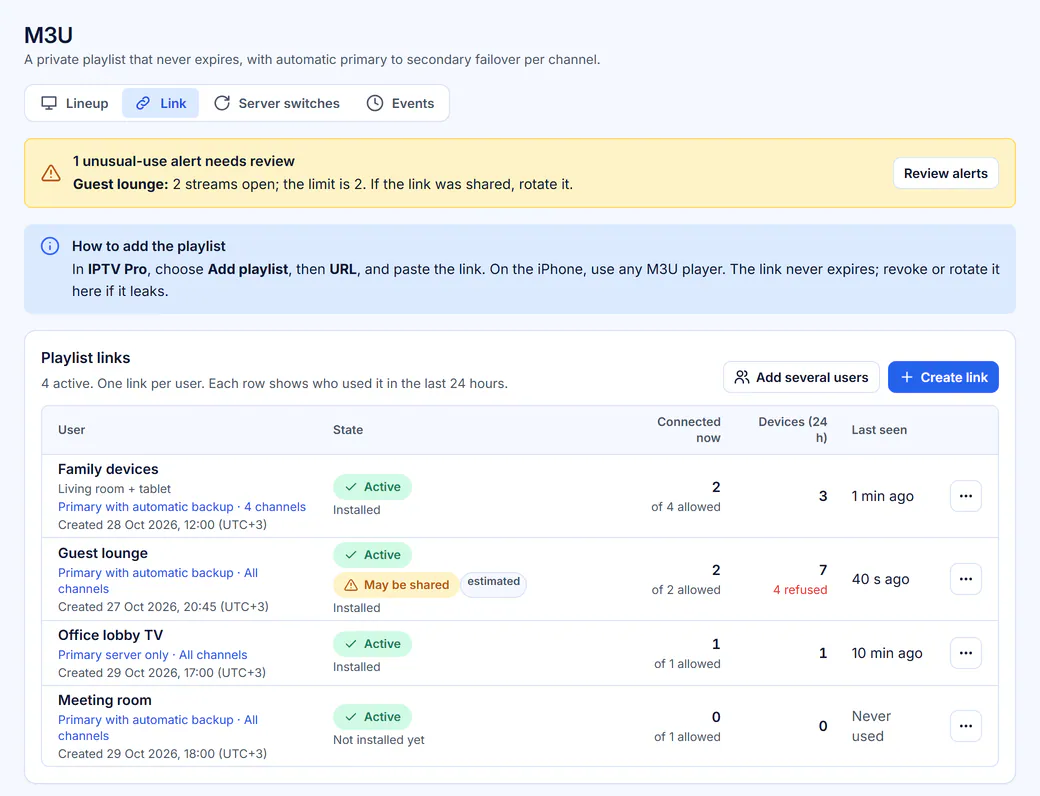This screenshot has width=1040, height=796.
Task: Click the Active badge for Meeting room
Action: tap(372, 717)
